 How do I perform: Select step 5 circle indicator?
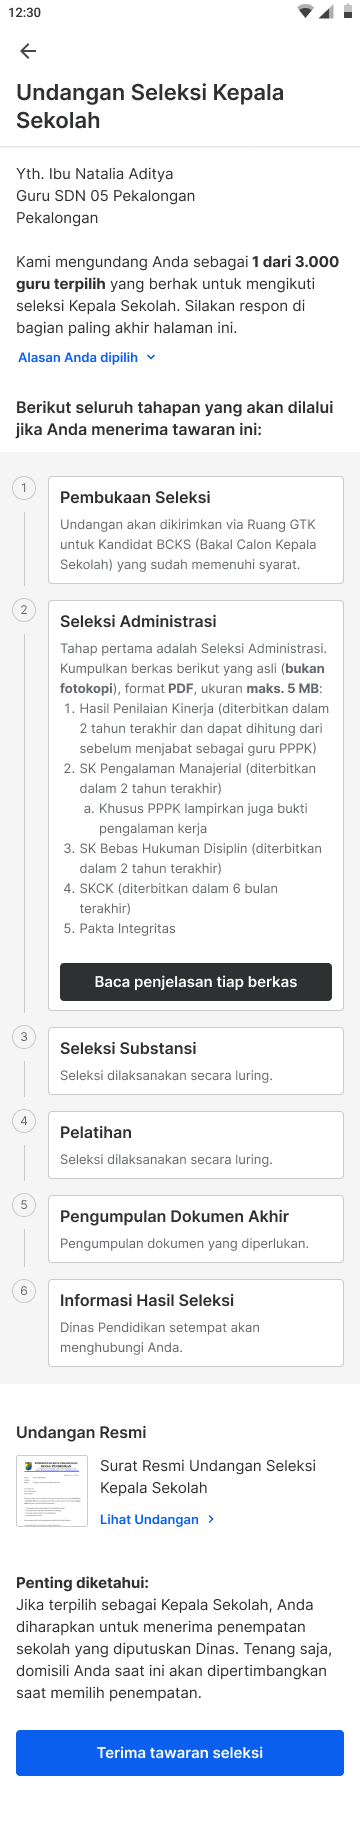[24, 1205]
